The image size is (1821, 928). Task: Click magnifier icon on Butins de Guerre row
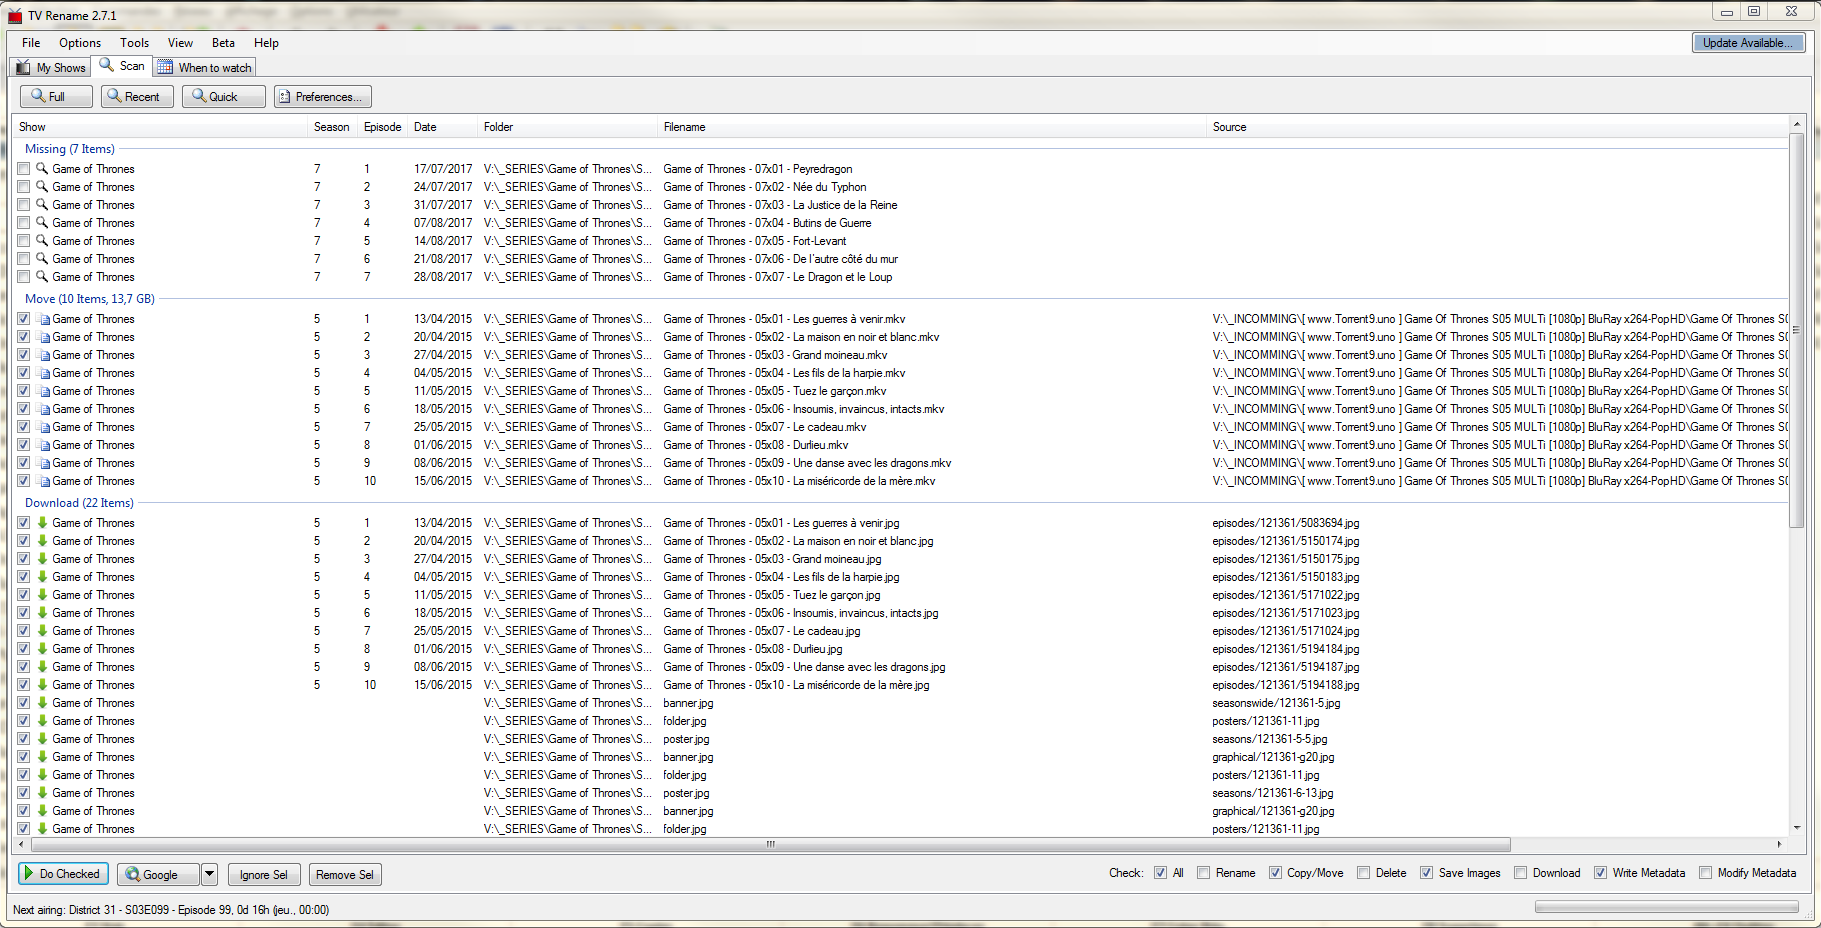pos(42,223)
